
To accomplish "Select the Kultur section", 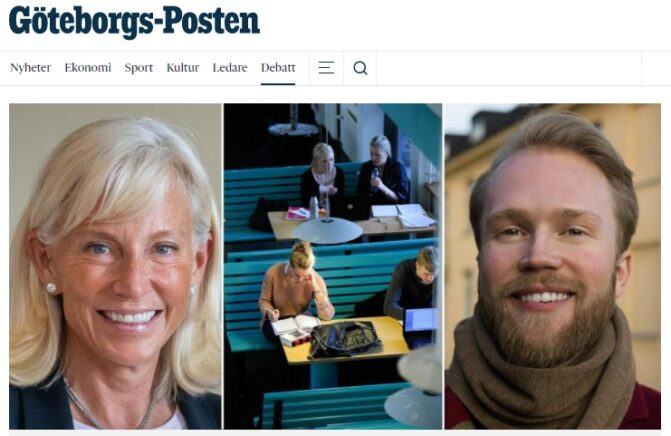I will (183, 68).
